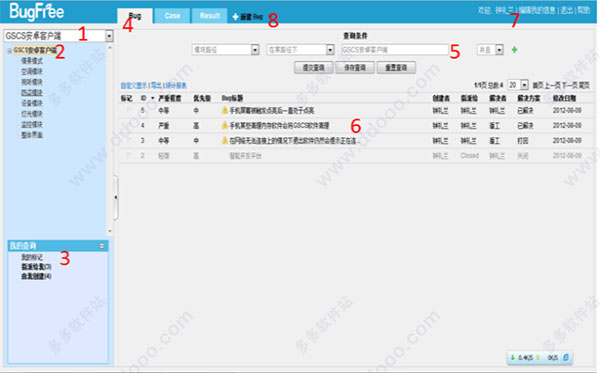600x373 pixels.
Task: Switch to the Case tab
Action: coord(172,16)
